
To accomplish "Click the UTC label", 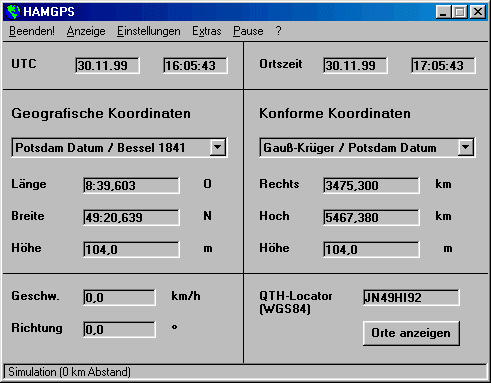I will click(24, 64).
